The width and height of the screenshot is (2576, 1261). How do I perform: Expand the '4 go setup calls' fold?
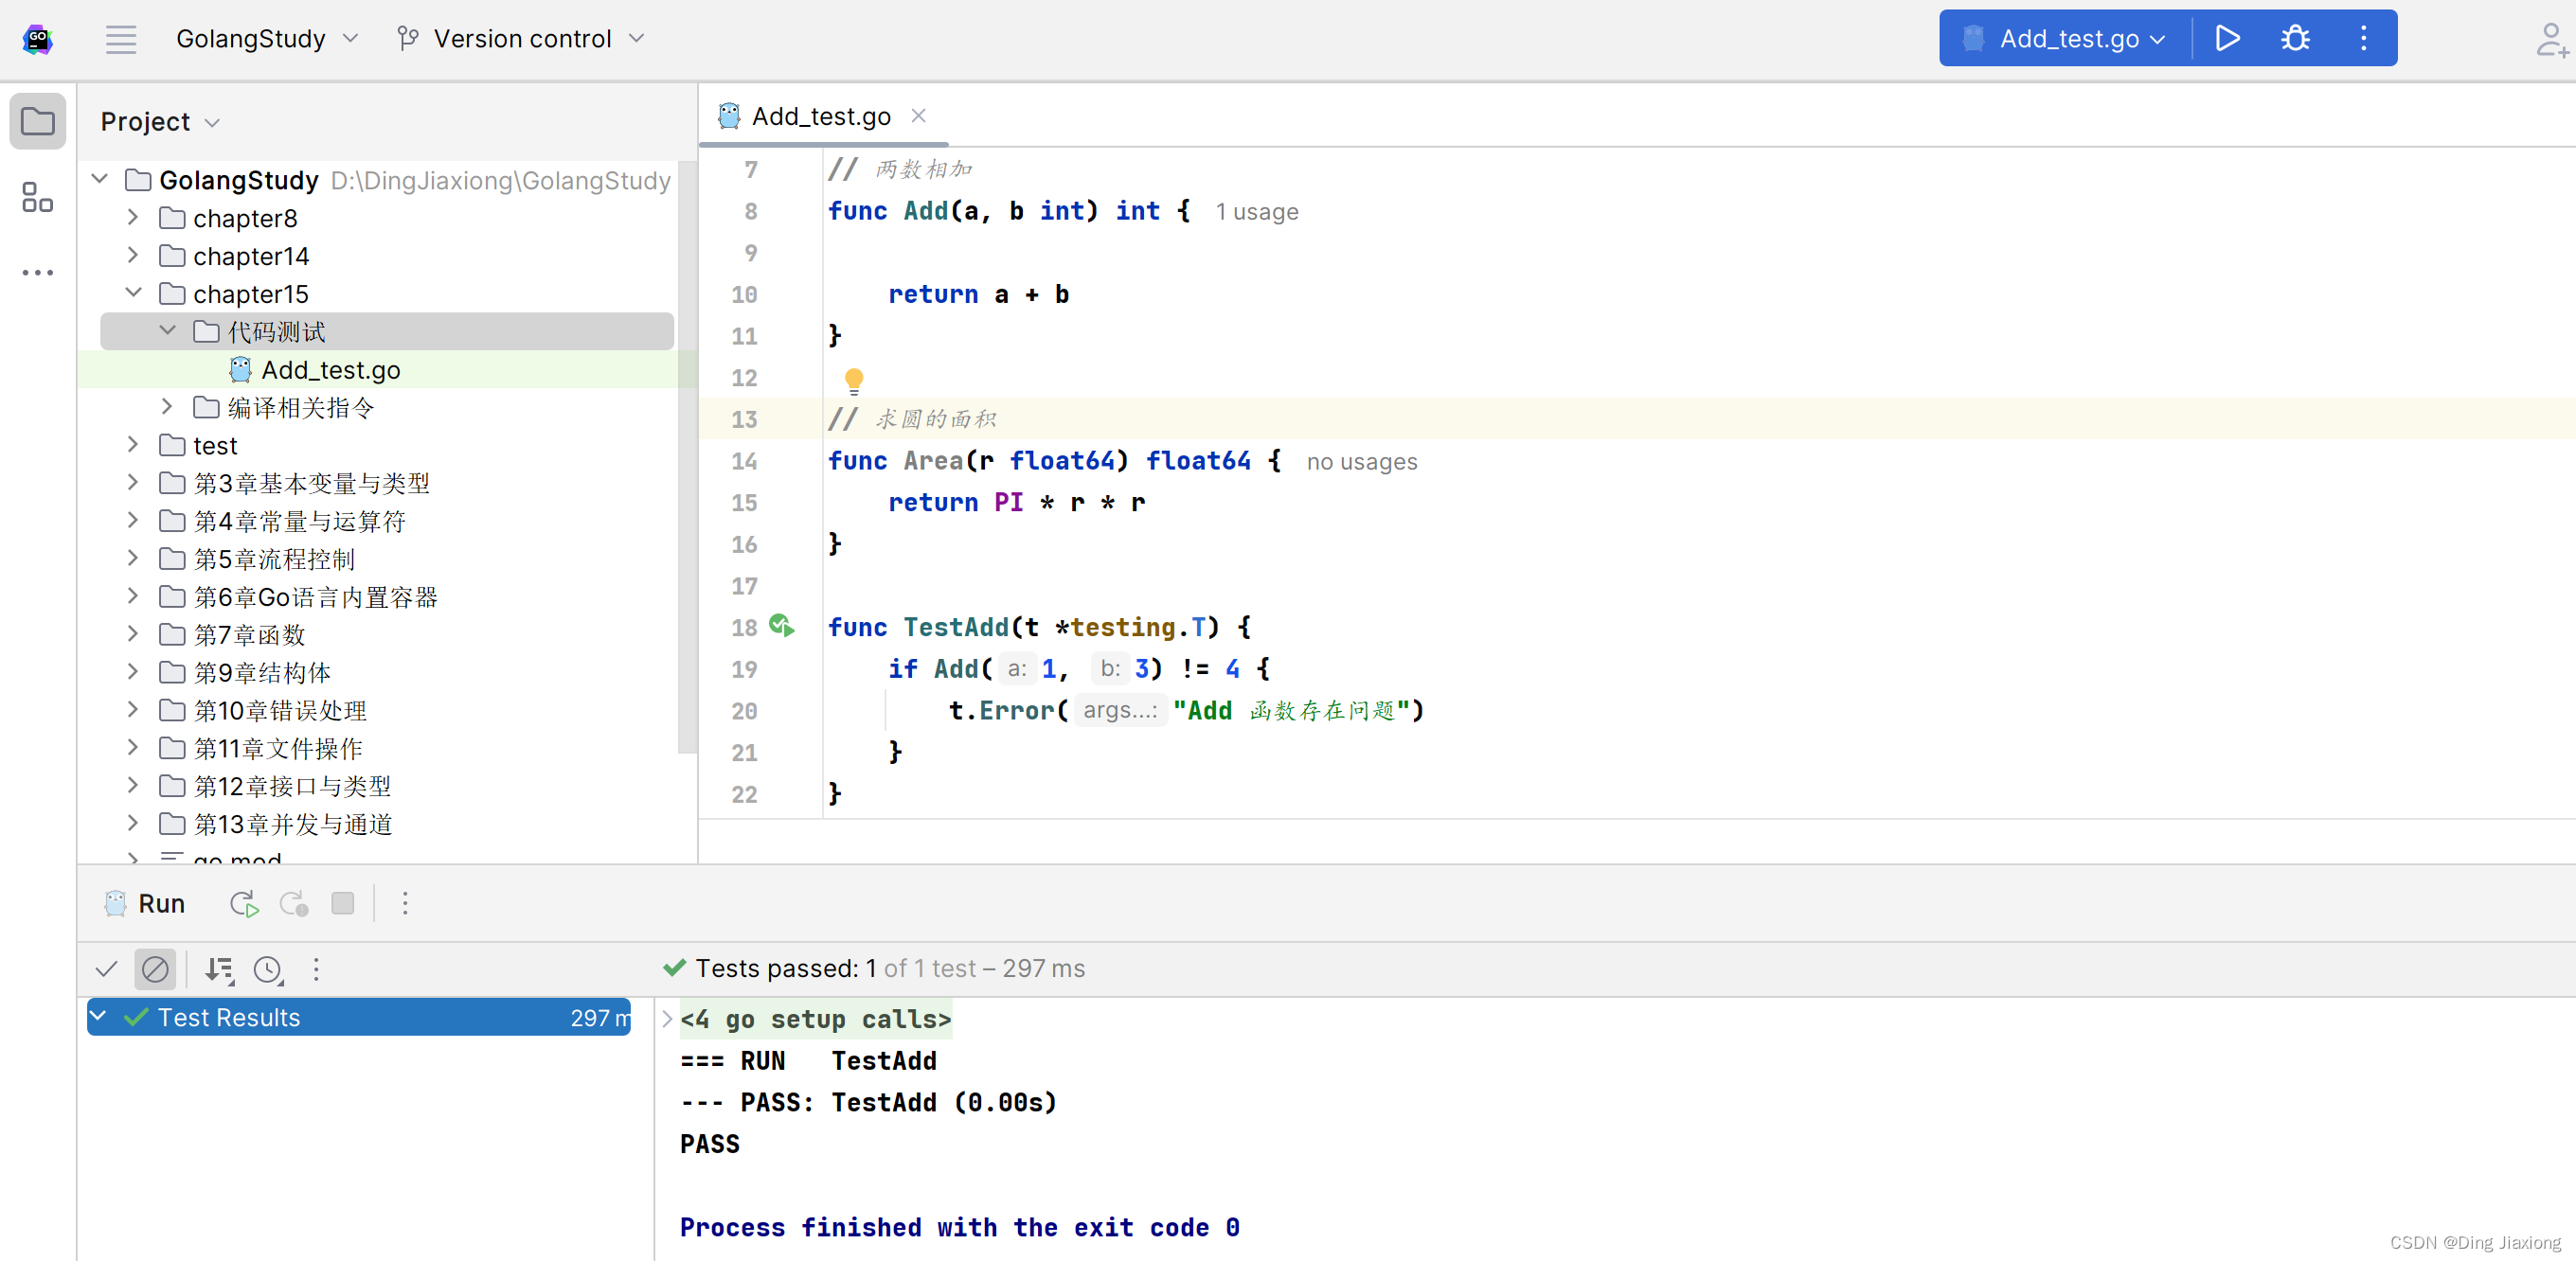point(667,1019)
